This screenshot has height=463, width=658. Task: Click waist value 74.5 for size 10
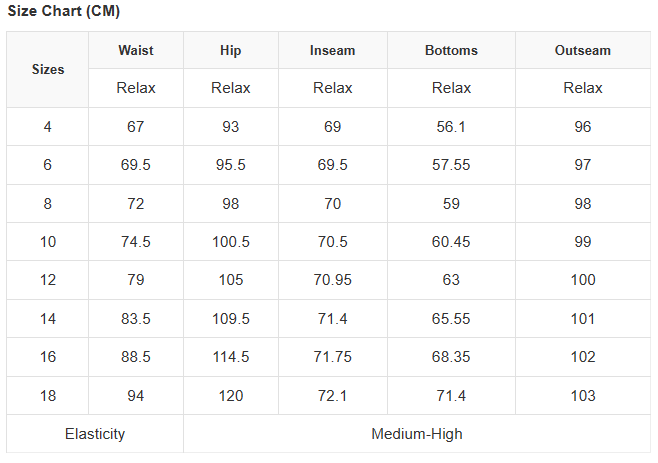[x=136, y=242]
